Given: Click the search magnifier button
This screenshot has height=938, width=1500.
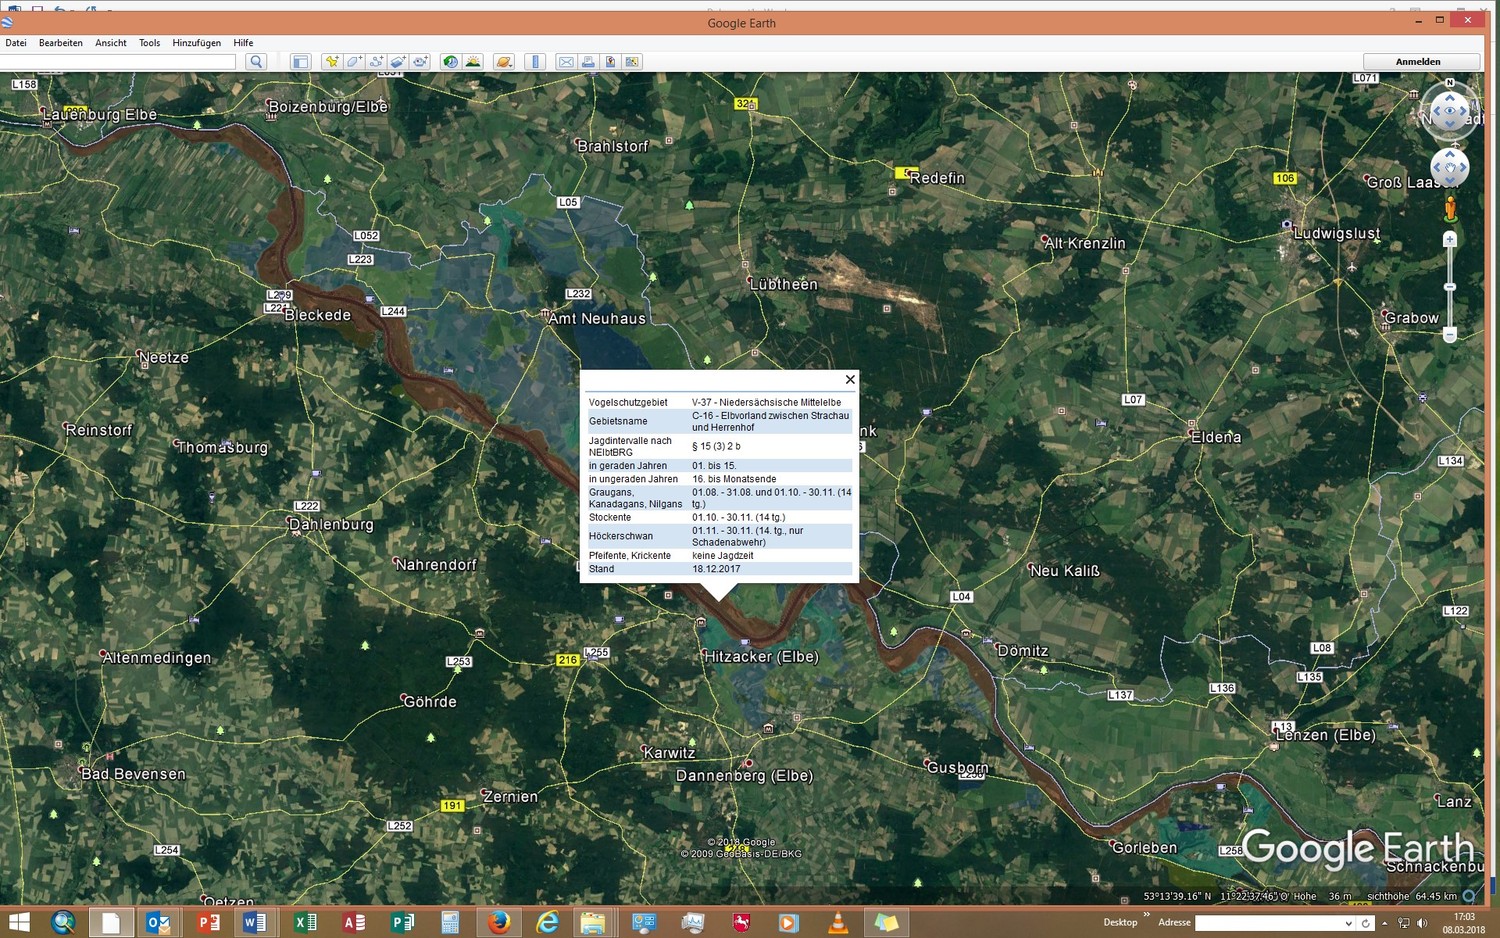Looking at the screenshot, I should tap(256, 62).
